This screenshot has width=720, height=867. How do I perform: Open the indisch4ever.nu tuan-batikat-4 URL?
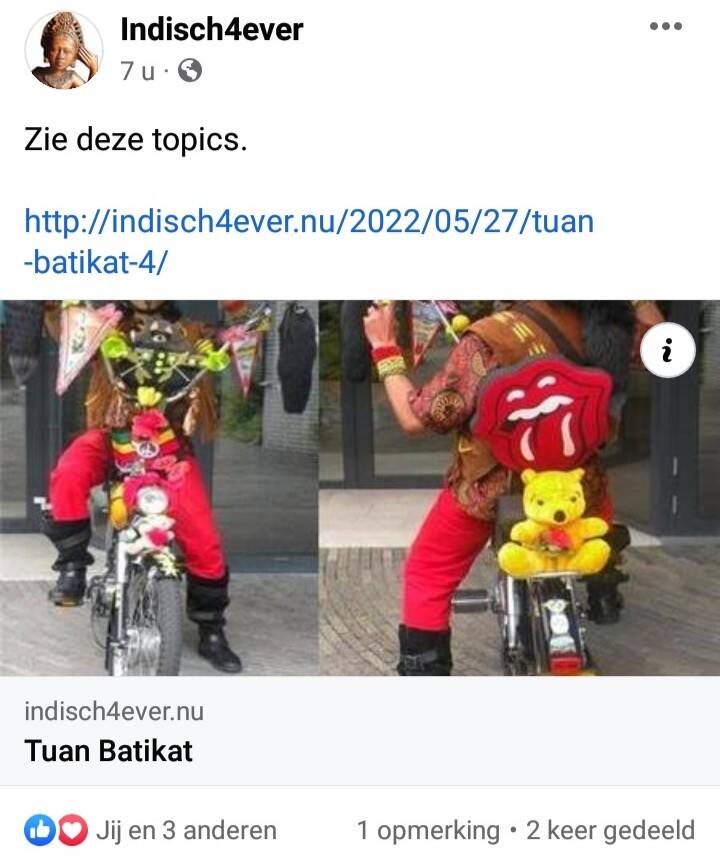[x=309, y=242]
